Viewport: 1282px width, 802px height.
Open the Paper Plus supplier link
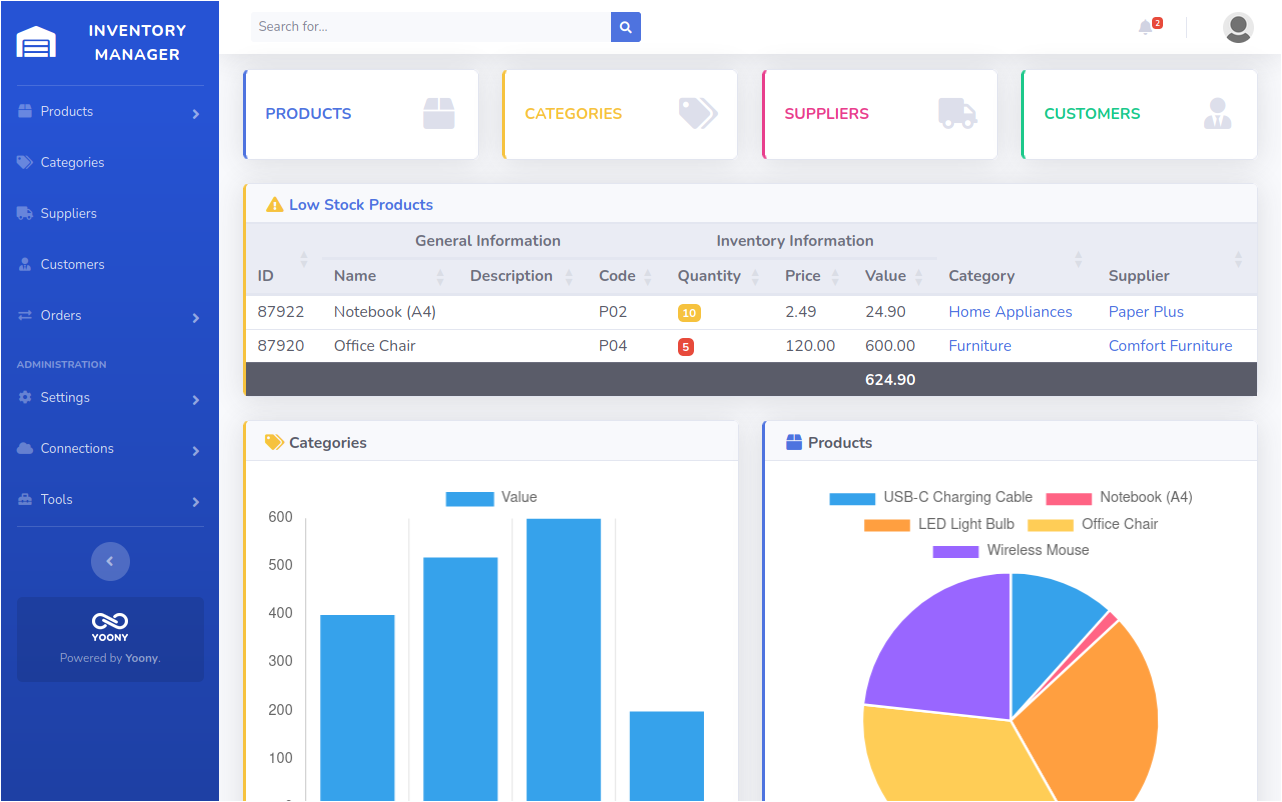point(1146,312)
